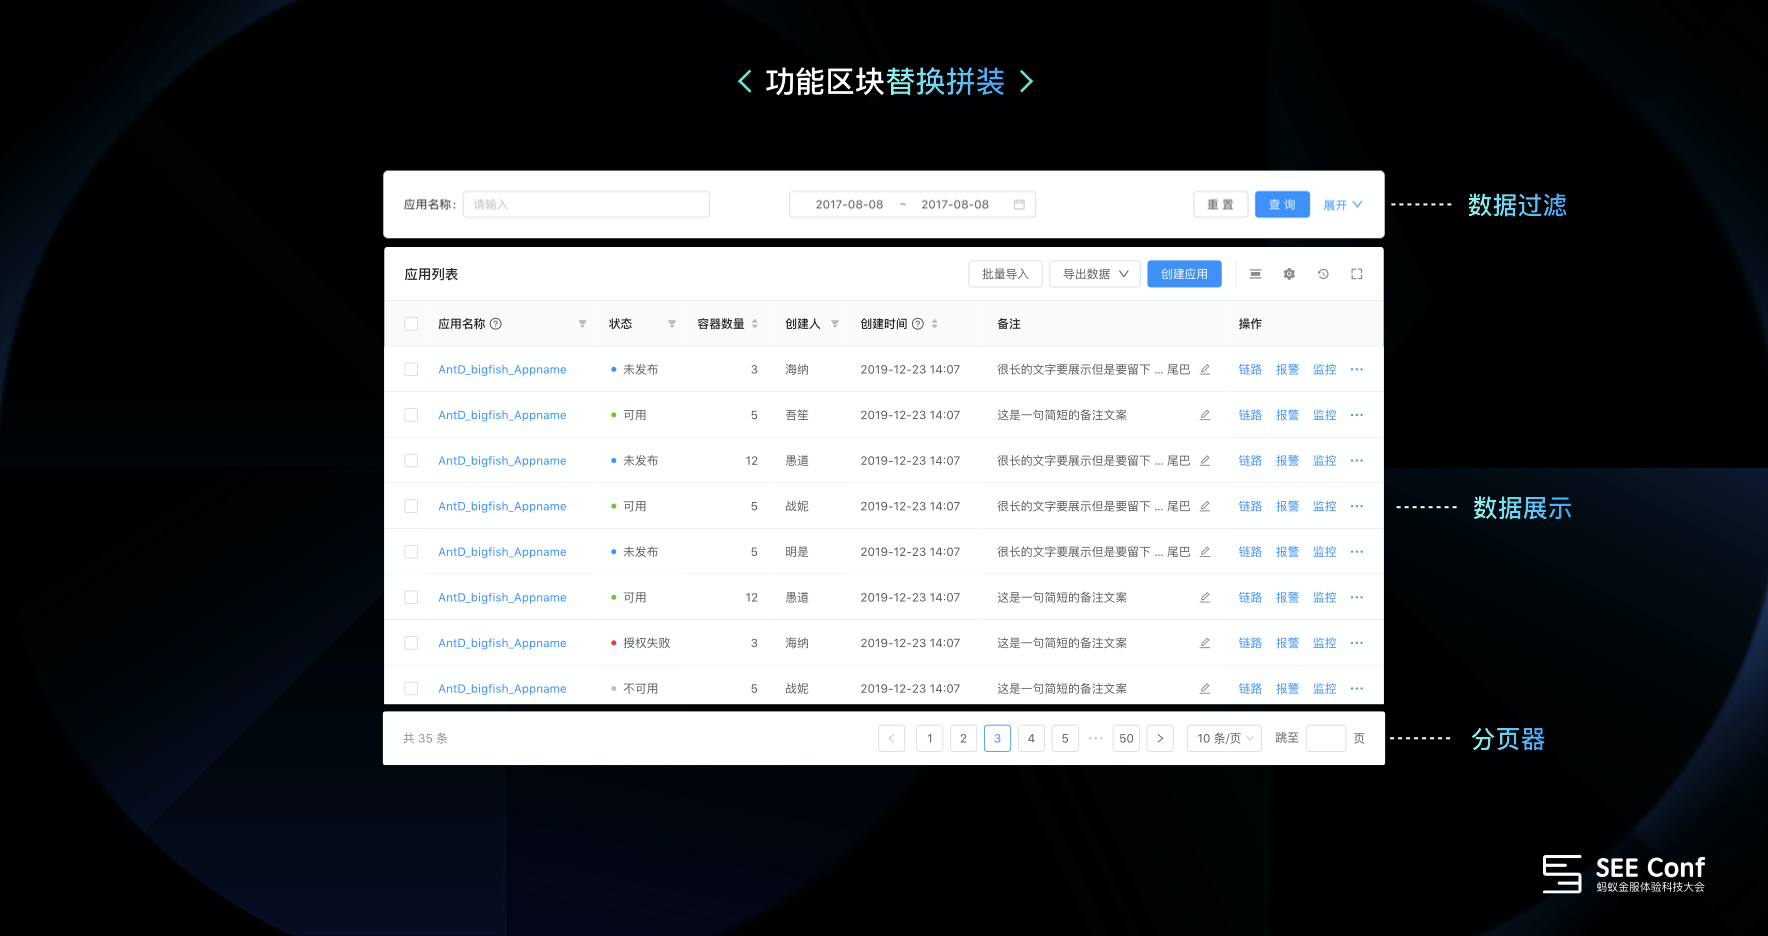Screen dimensions: 1768x936
Task: Open more actions for the 战妮 可用 row
Action: pyautogui.click(x=1357, y=507)
